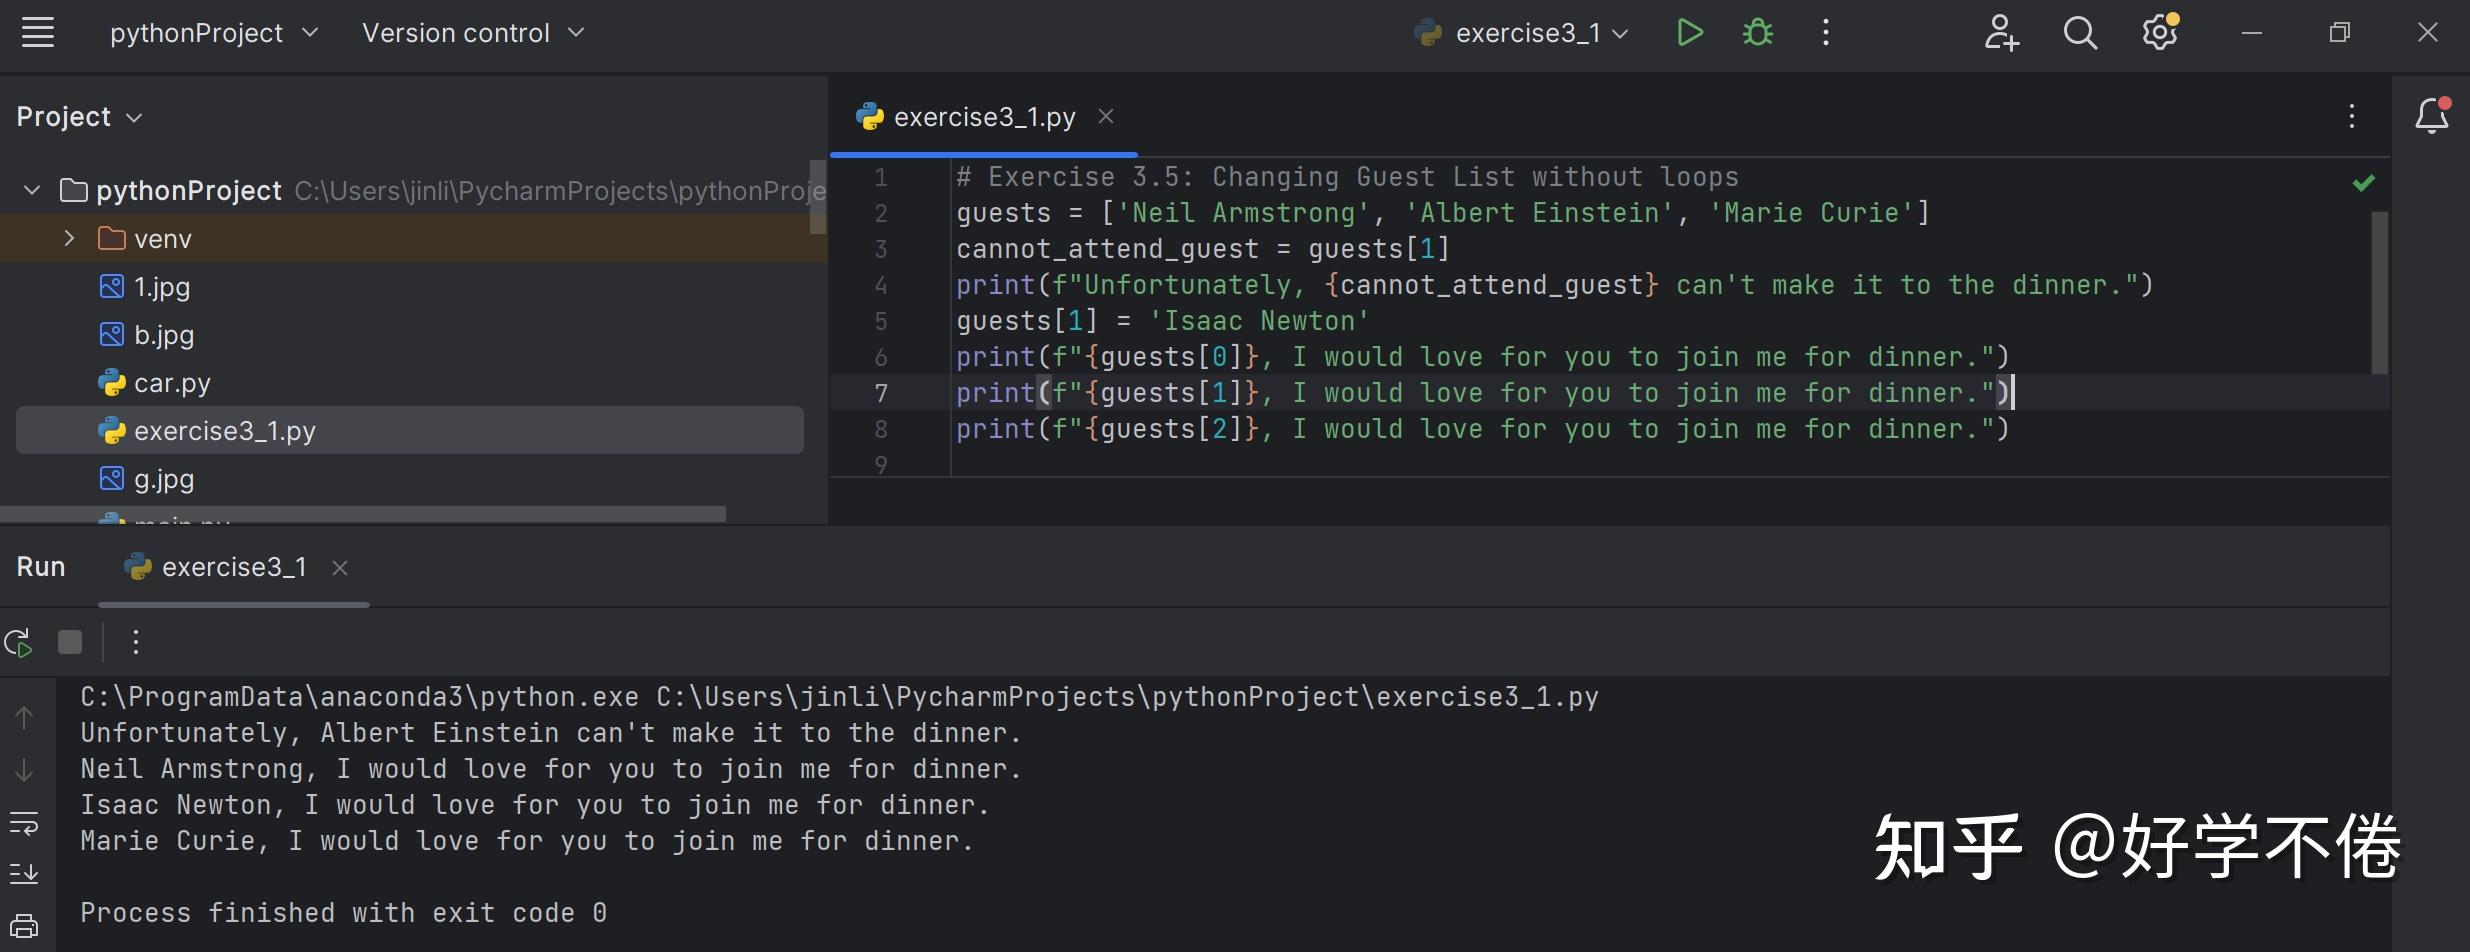Stop the running process square button
Image resolution: width=2470 pixels, height=952 pixels.
[x=70, y=642]
